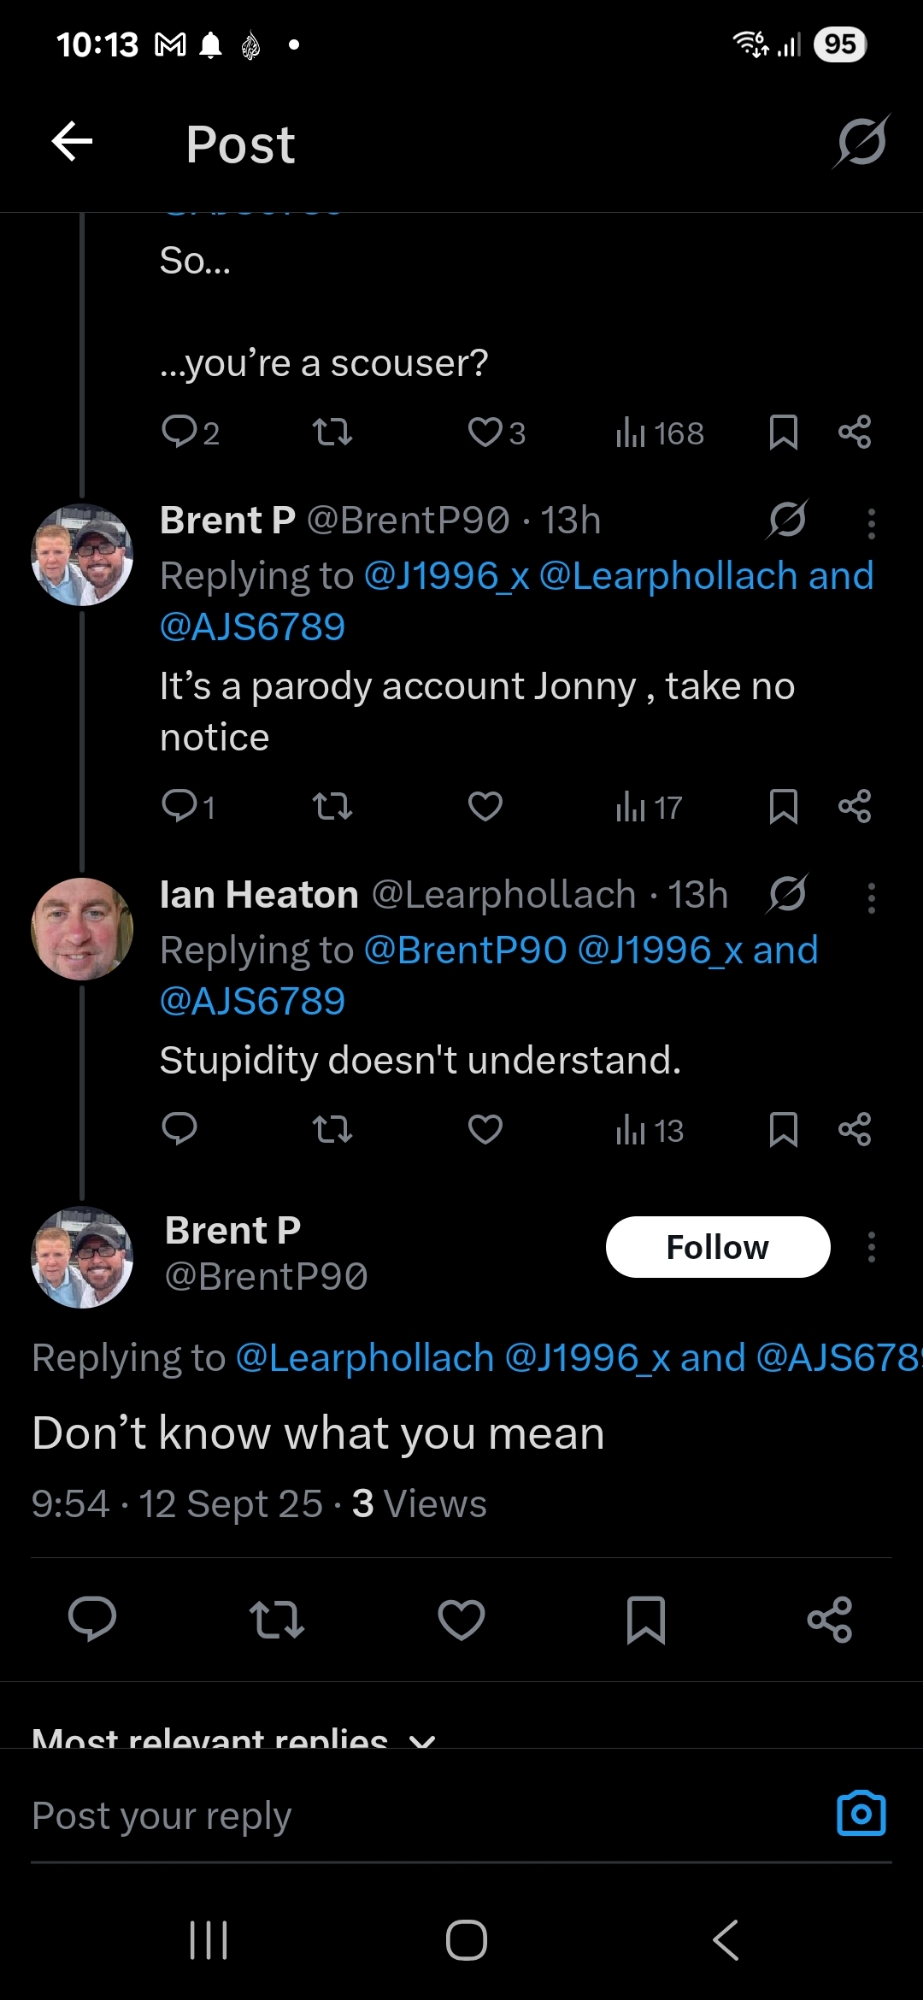View Ian Heaton's profile picture

pos(82,929)
